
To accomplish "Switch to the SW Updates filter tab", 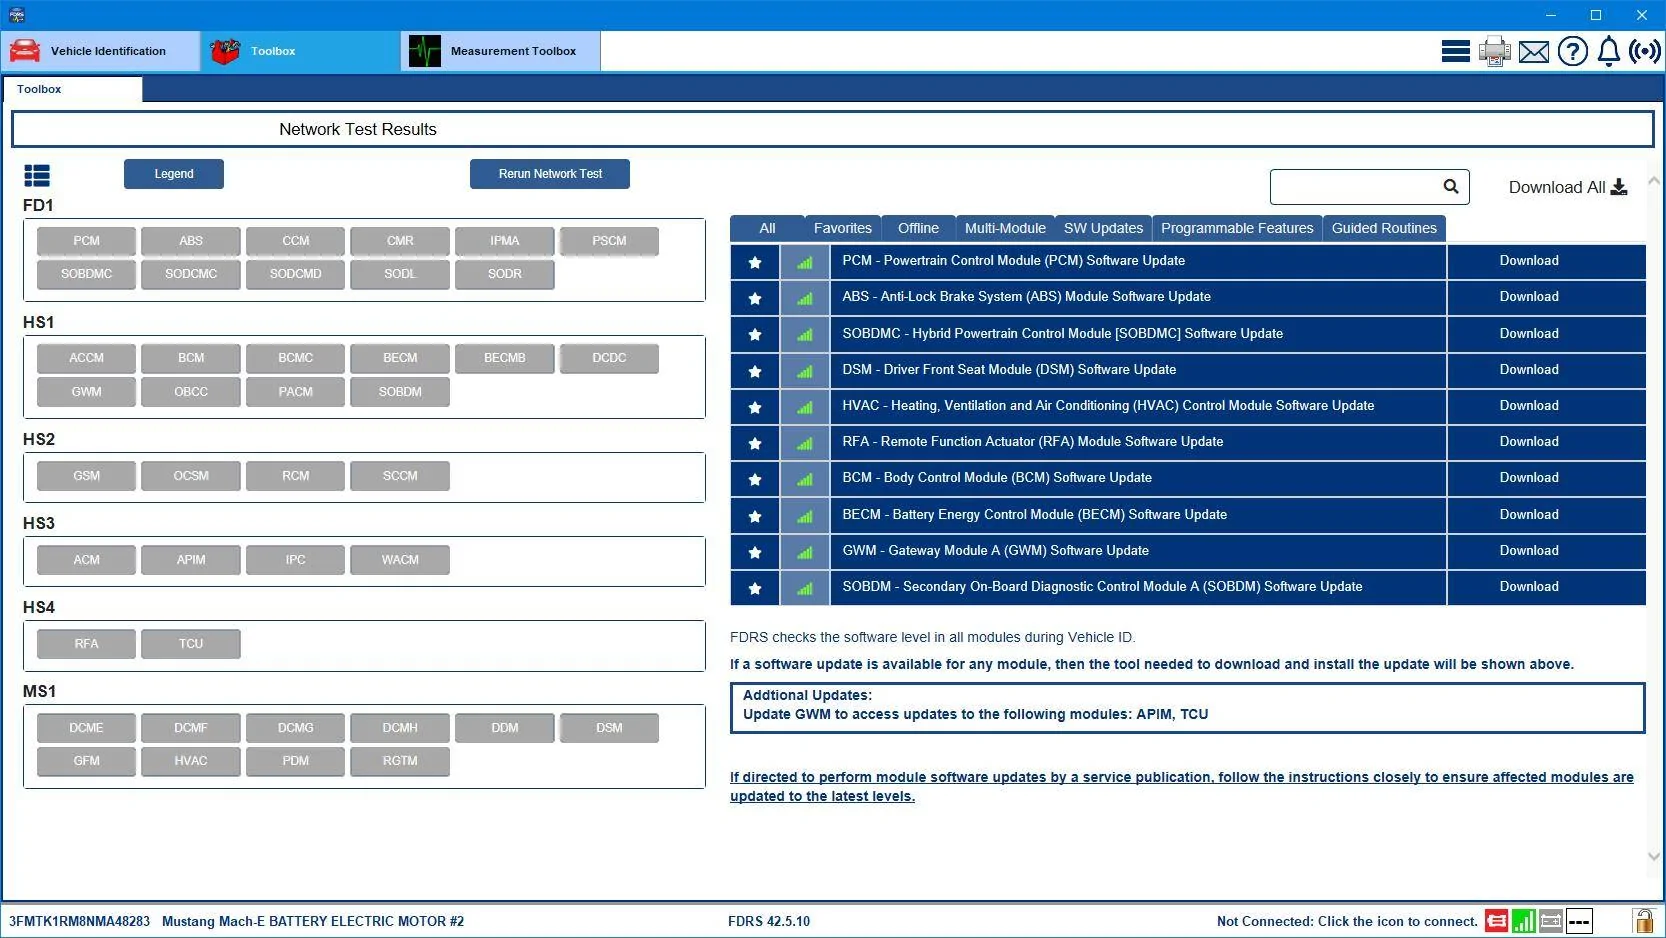I will point(1103,228).
